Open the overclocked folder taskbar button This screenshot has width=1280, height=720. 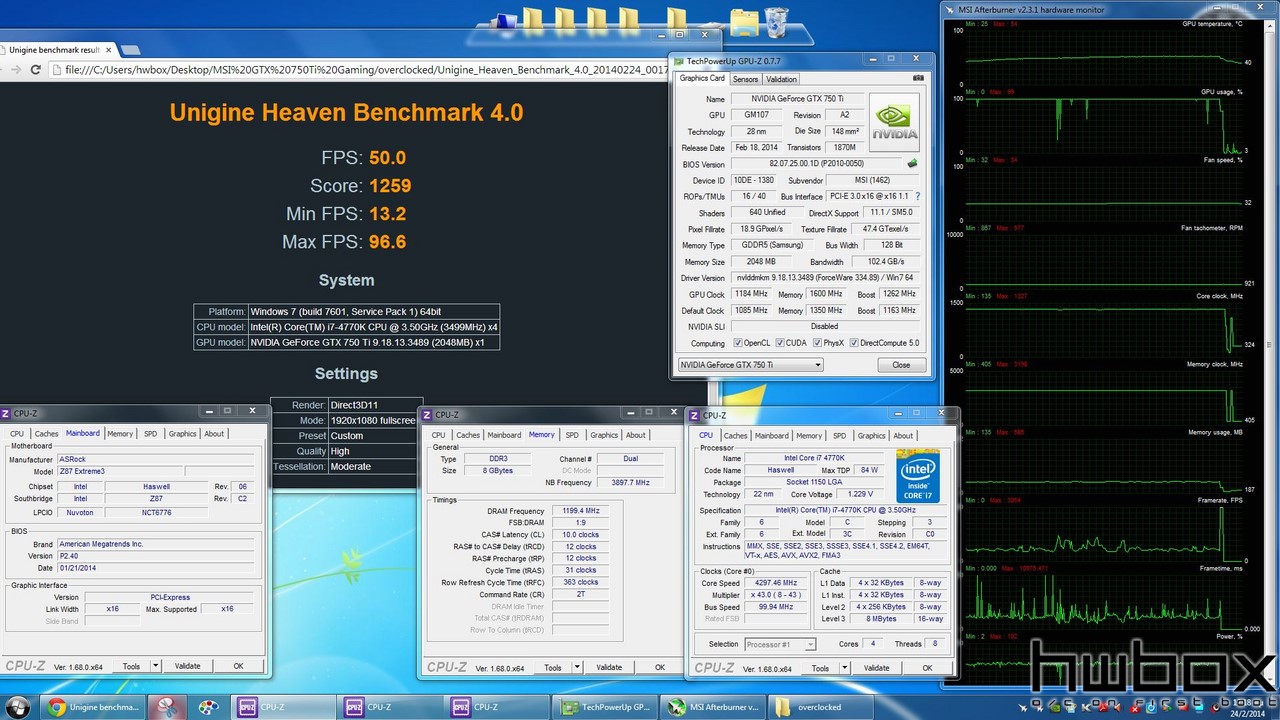[821, 707]
